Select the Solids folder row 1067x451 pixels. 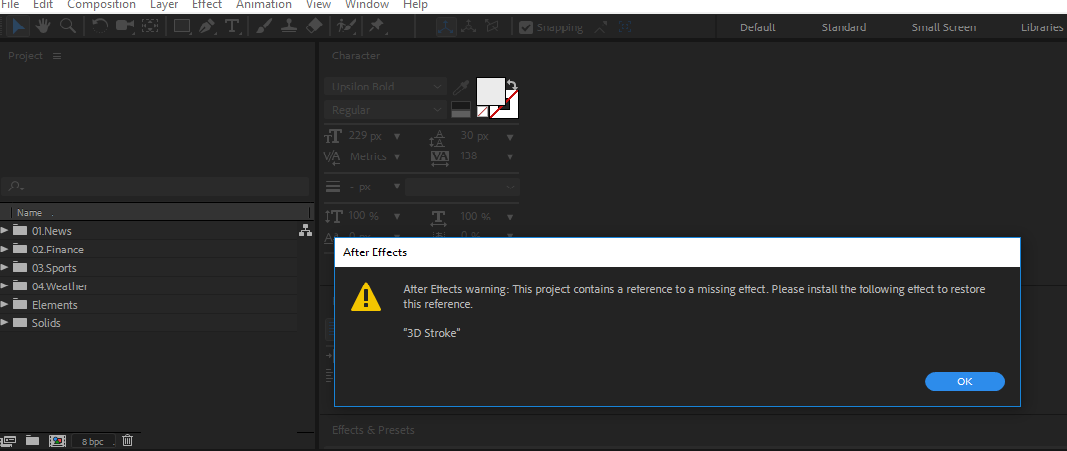pyautogui.click(x=148, y=322)
